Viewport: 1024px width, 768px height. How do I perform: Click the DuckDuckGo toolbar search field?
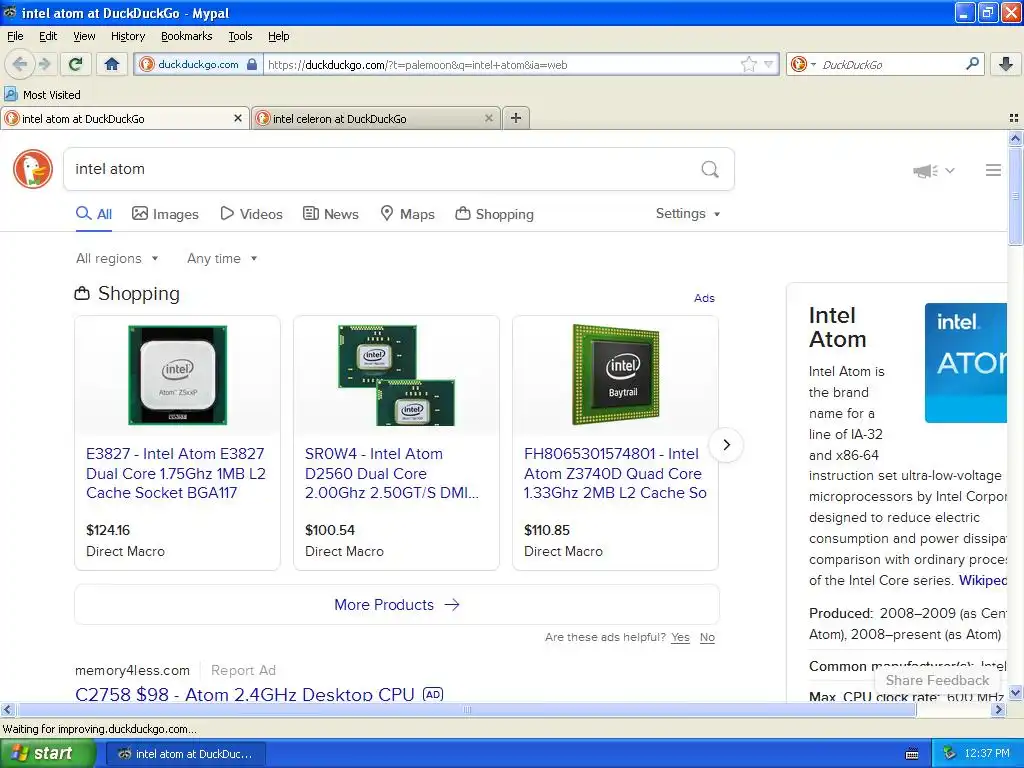891,64
